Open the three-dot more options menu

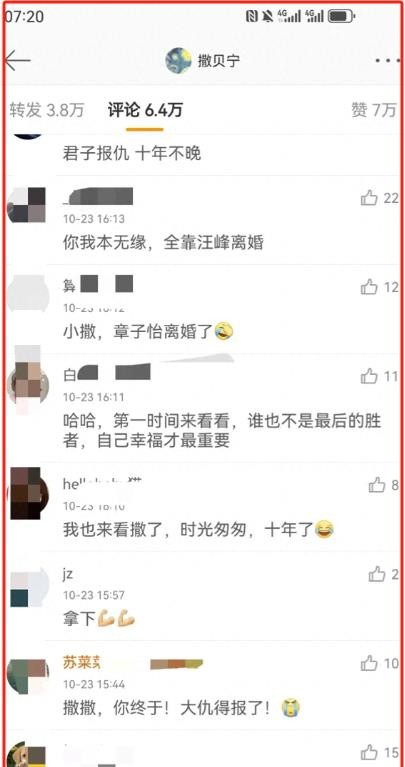pyautogui.click(x=387, y=61)
